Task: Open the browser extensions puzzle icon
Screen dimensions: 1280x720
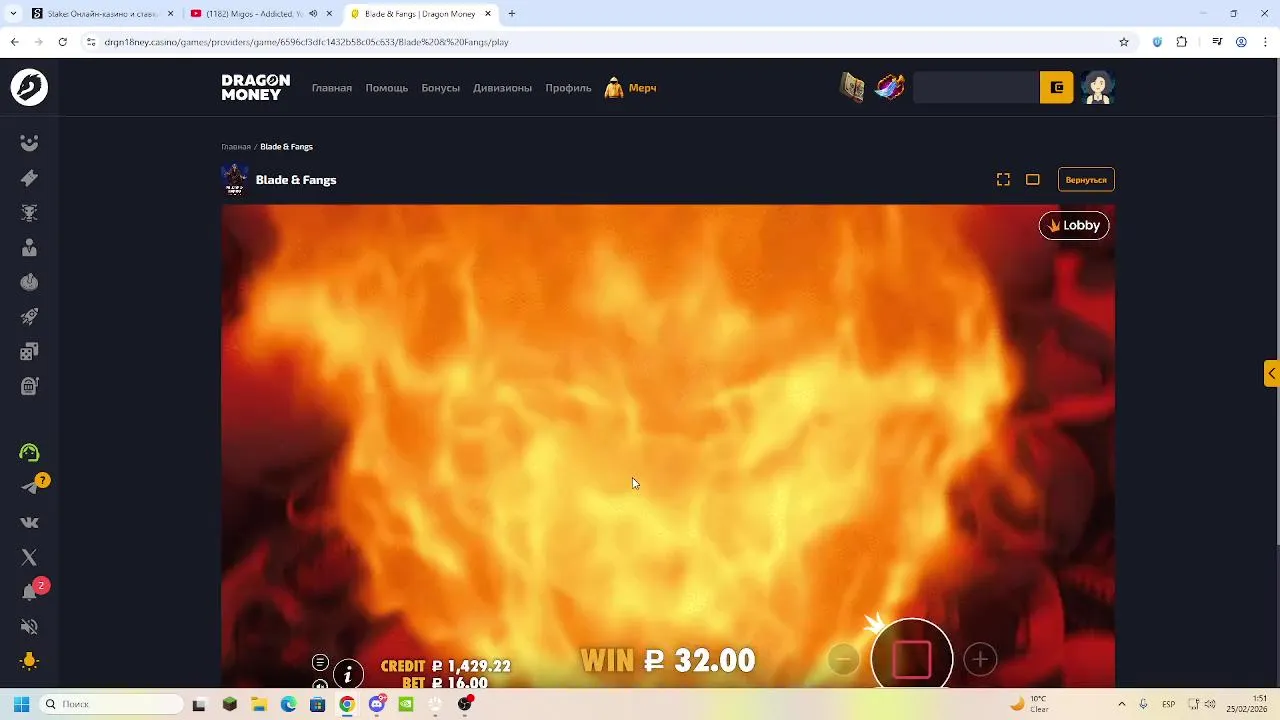Action: [1182, 42]
